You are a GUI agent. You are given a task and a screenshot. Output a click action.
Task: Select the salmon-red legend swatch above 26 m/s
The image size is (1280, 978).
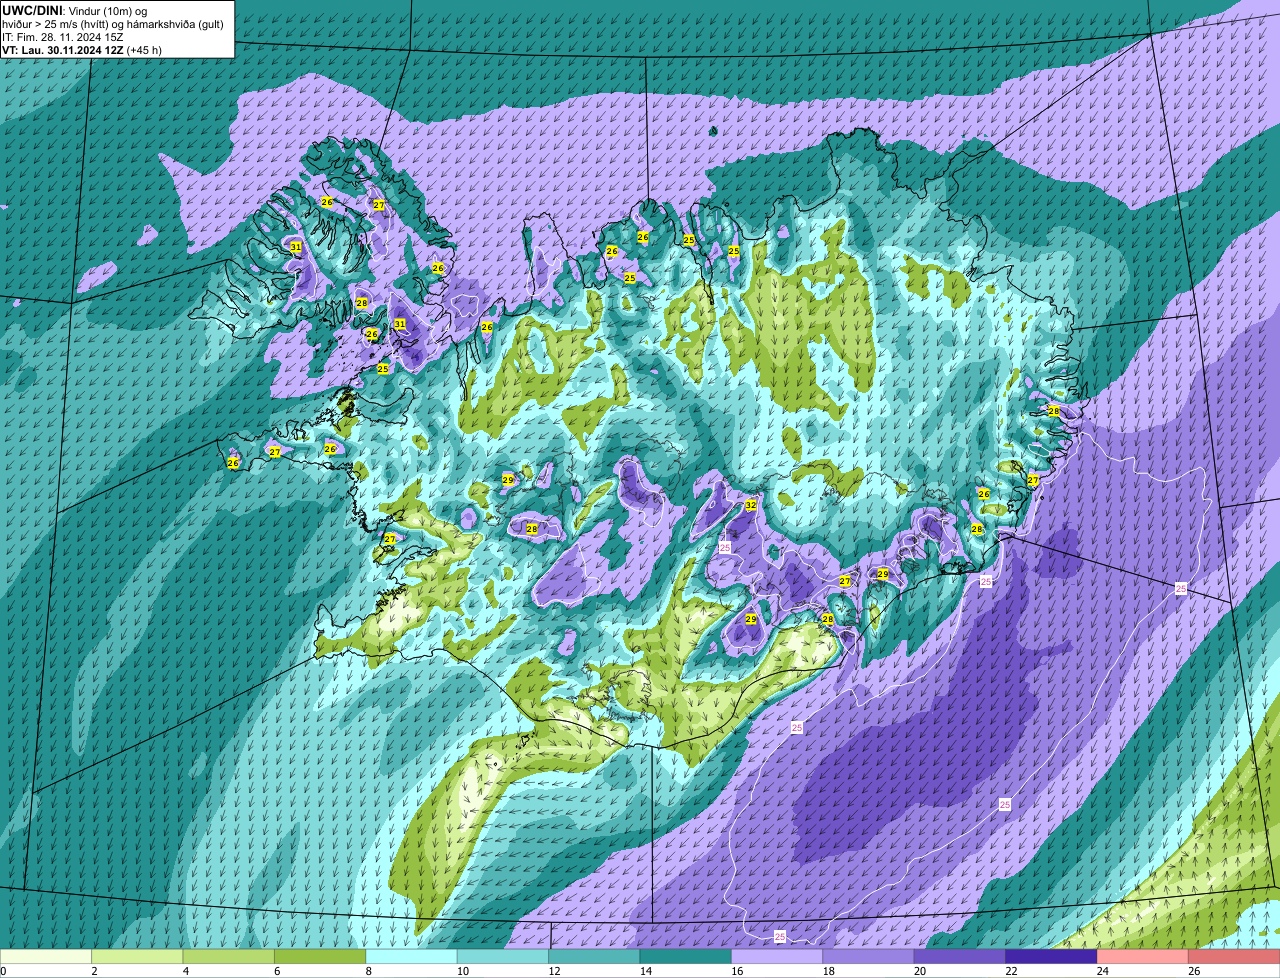(1235, 956)
